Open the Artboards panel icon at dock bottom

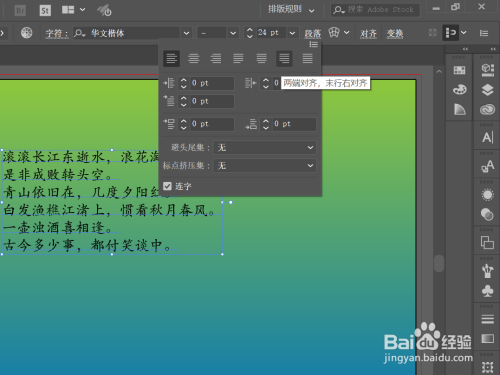click(487, 367)
